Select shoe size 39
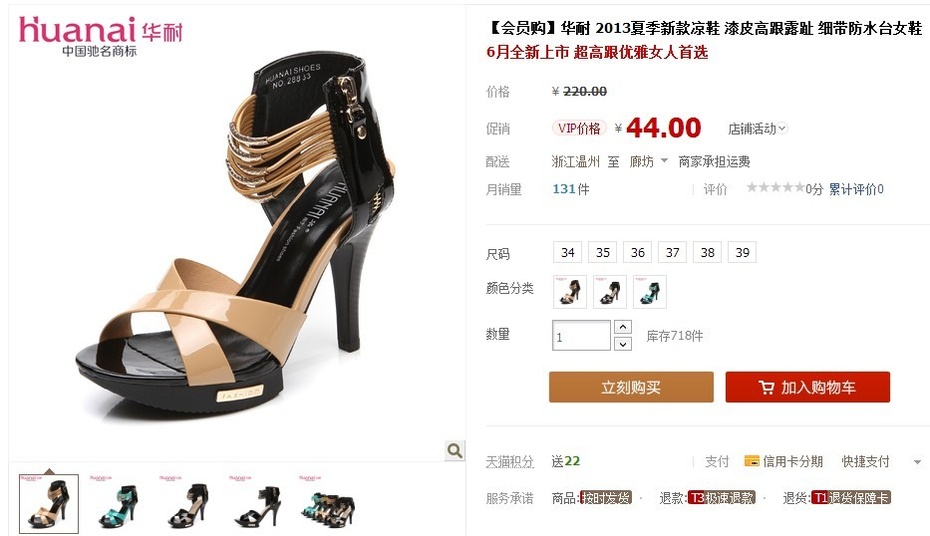This screenshot has height=536, width=930. click(x=742, y=253)
